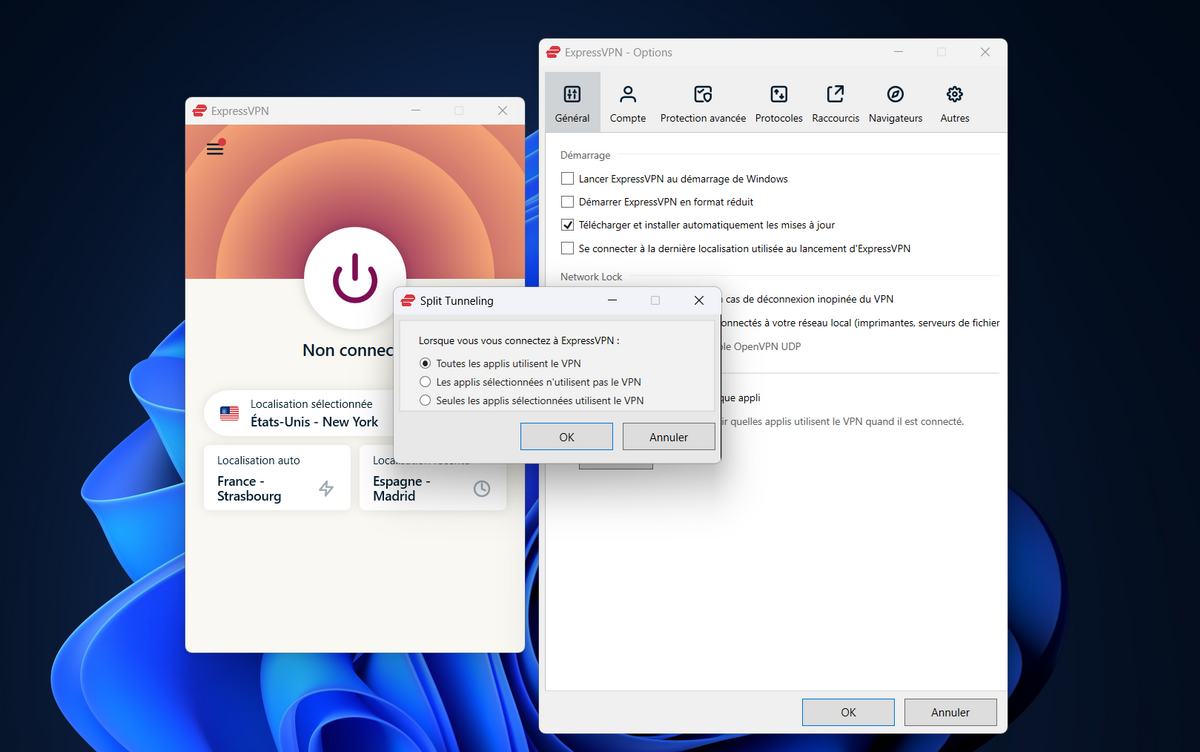The image size is (1200, 752).
Task: Click the United States flag icon
Action: pyautogui.click(x=229, y=411)
